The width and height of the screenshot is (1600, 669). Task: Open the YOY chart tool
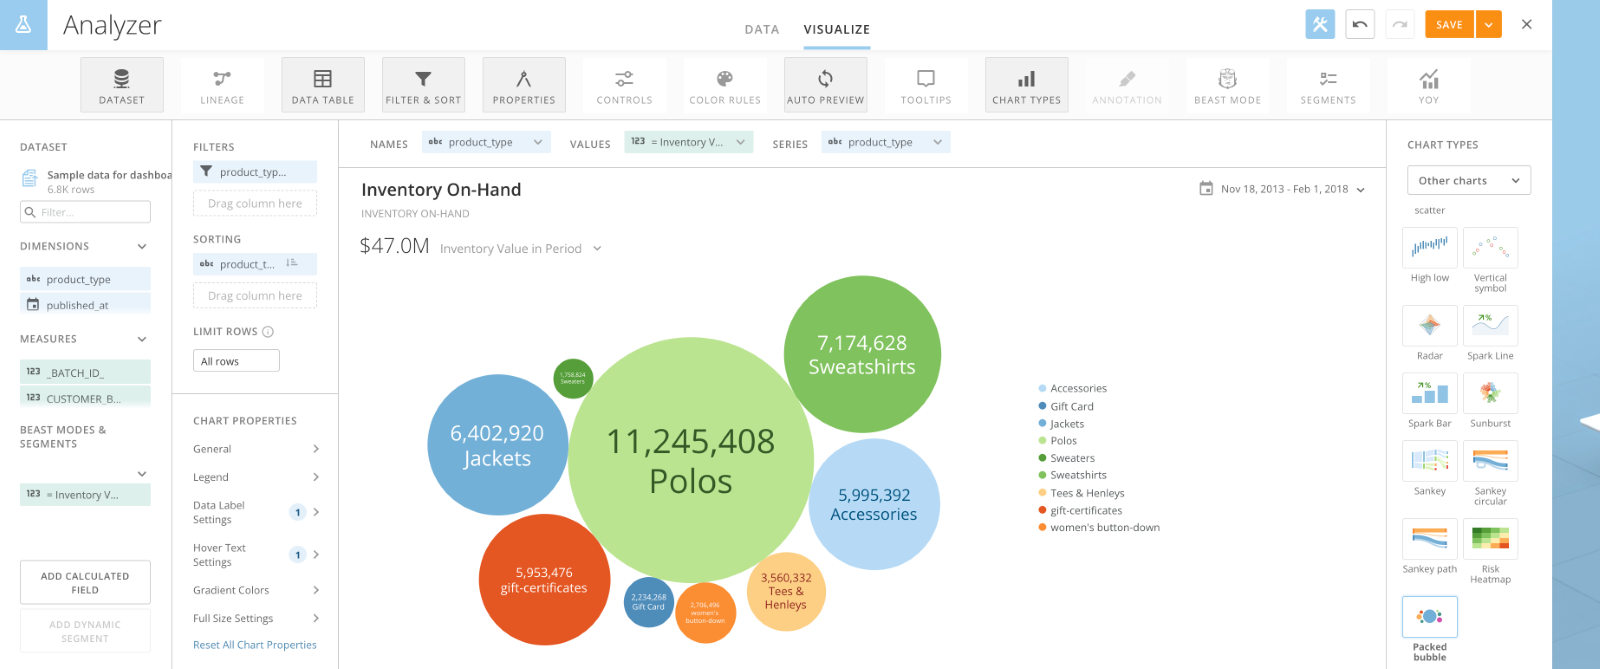click(x=1428, y=85)
